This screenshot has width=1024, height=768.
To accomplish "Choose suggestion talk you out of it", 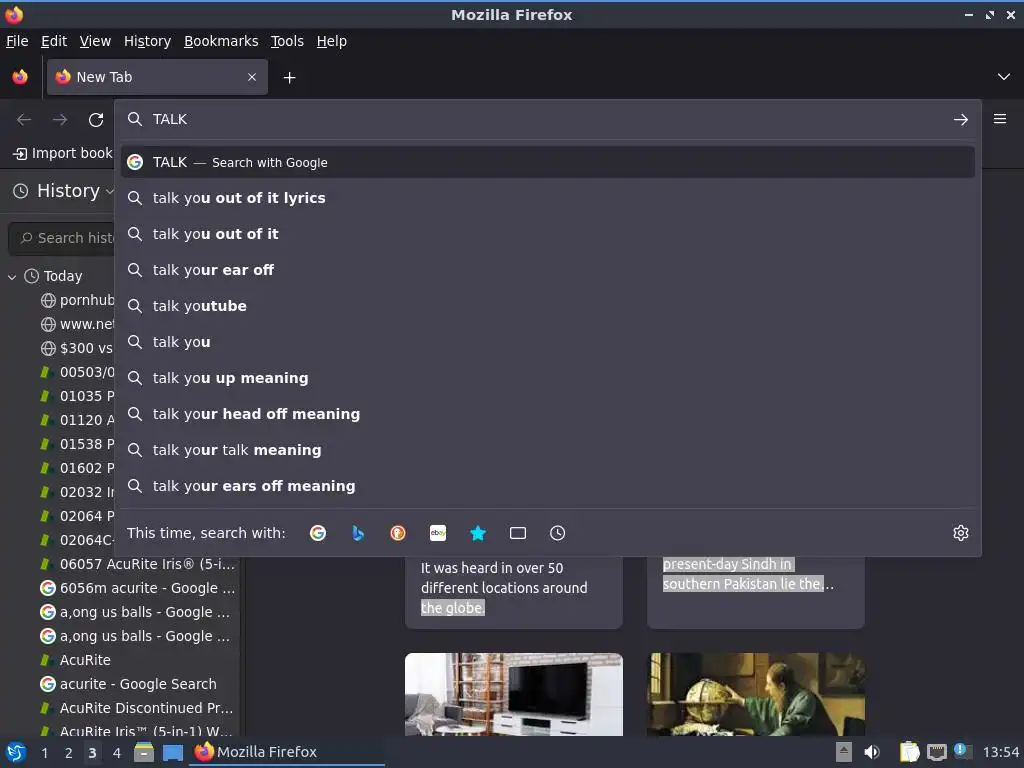I will click(547, 234).
